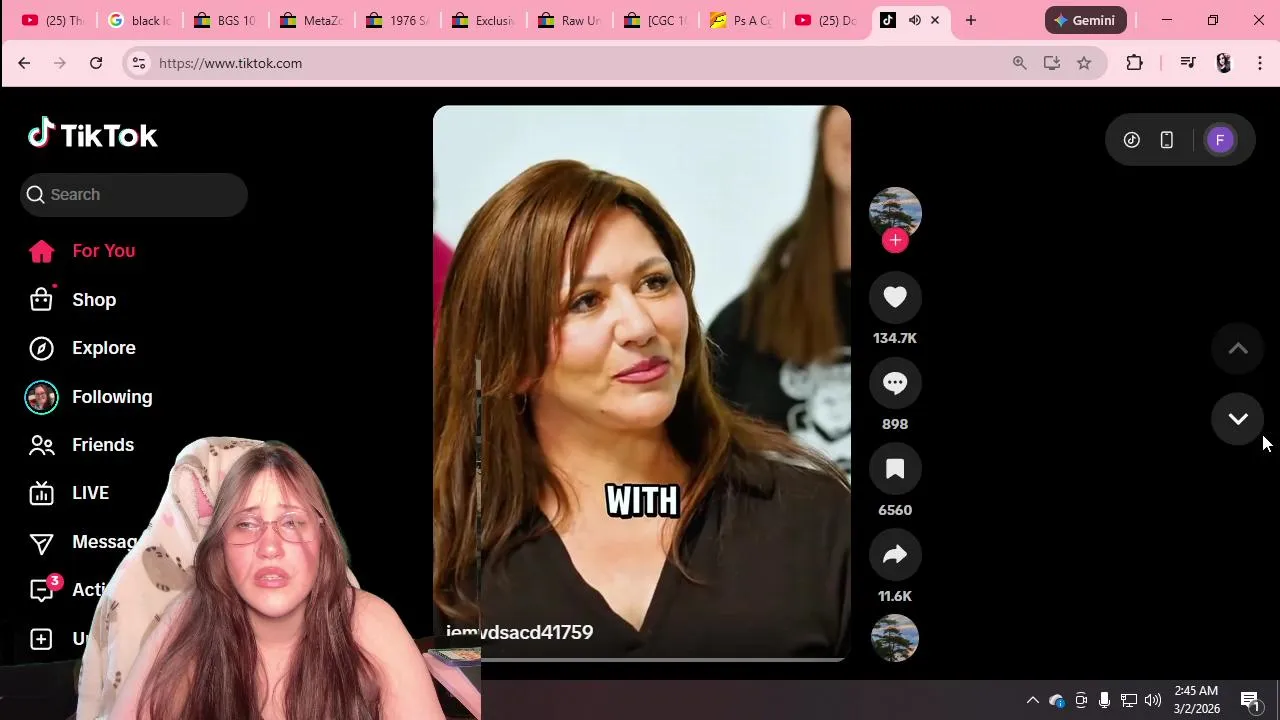Screen dimensions: 1280x720
Task: Click the Friends people icon
Action: coord(41,445)
